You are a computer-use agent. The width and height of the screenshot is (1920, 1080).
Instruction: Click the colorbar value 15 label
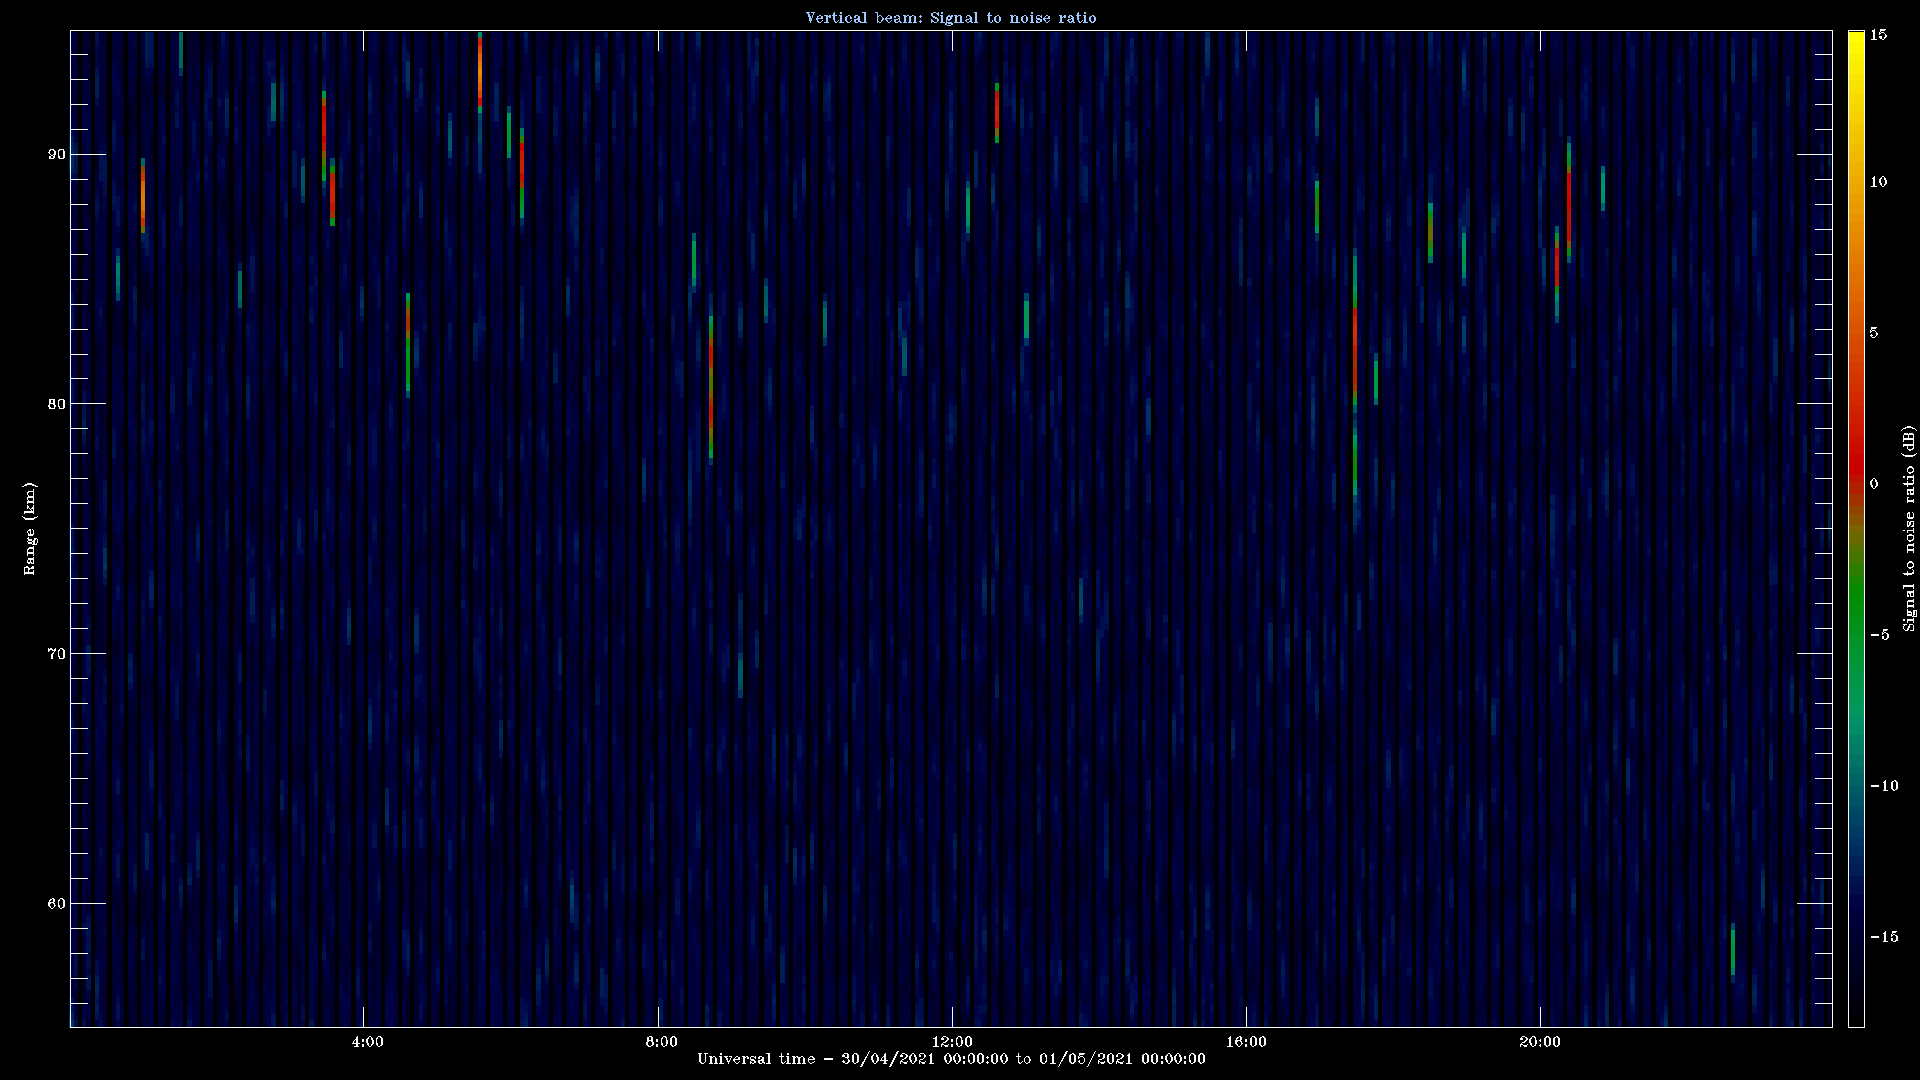pyautogui.click(x=1878, y=35)
